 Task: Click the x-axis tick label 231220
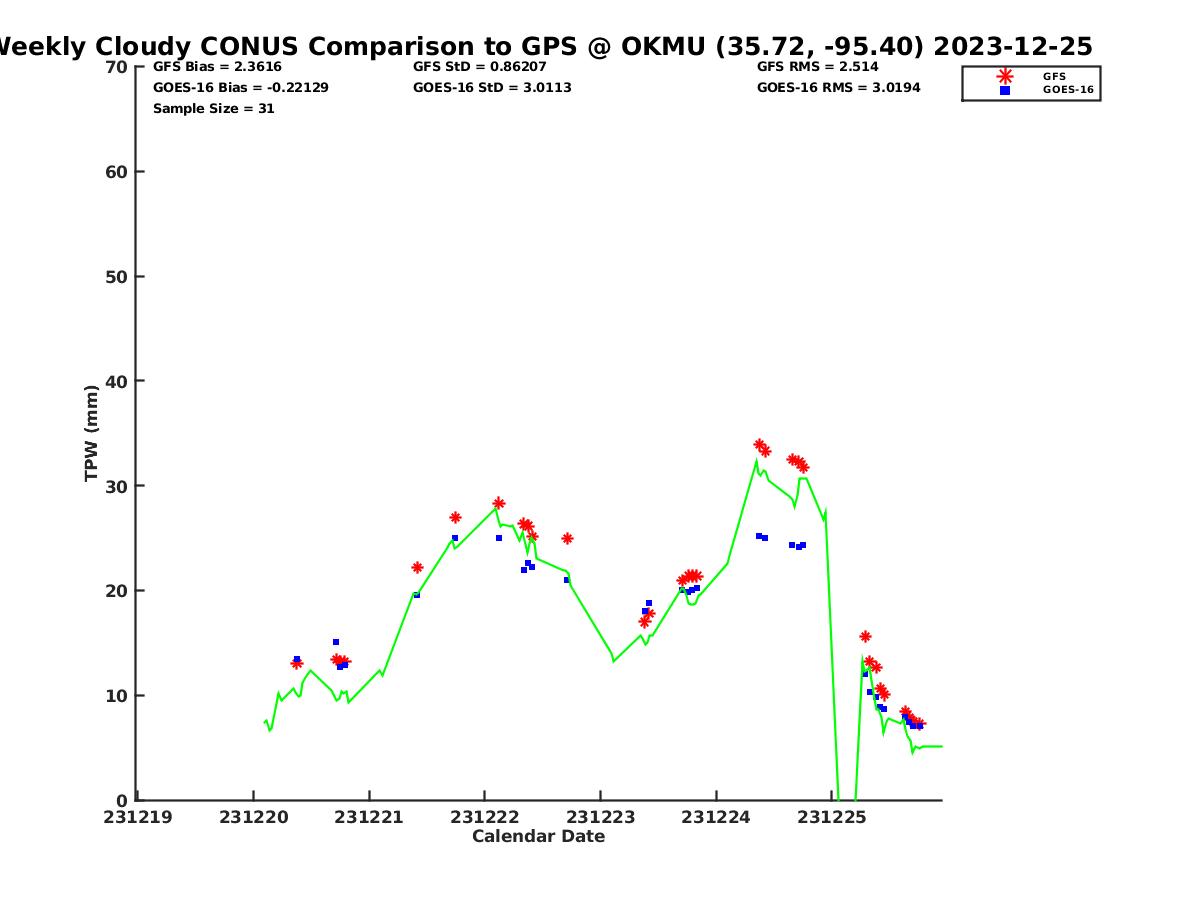[x=253, y=817]
